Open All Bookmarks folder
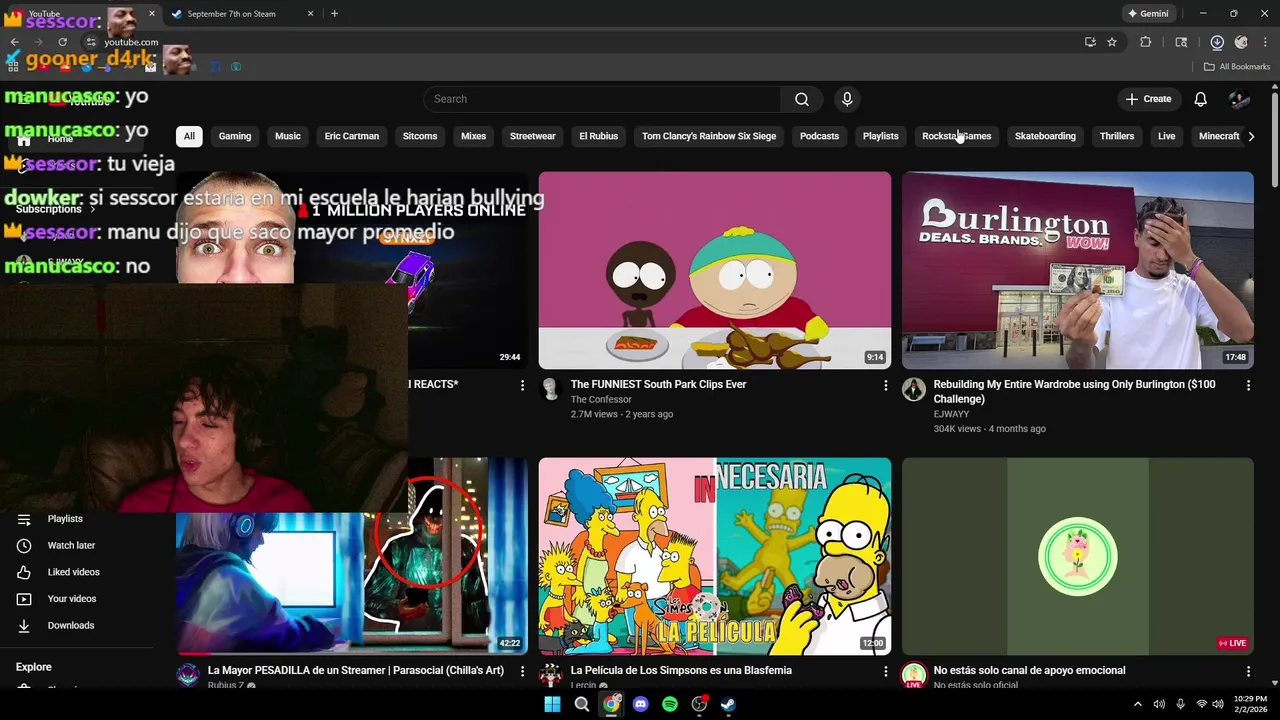This screenshot has height=720, width=1280. 1236,67
